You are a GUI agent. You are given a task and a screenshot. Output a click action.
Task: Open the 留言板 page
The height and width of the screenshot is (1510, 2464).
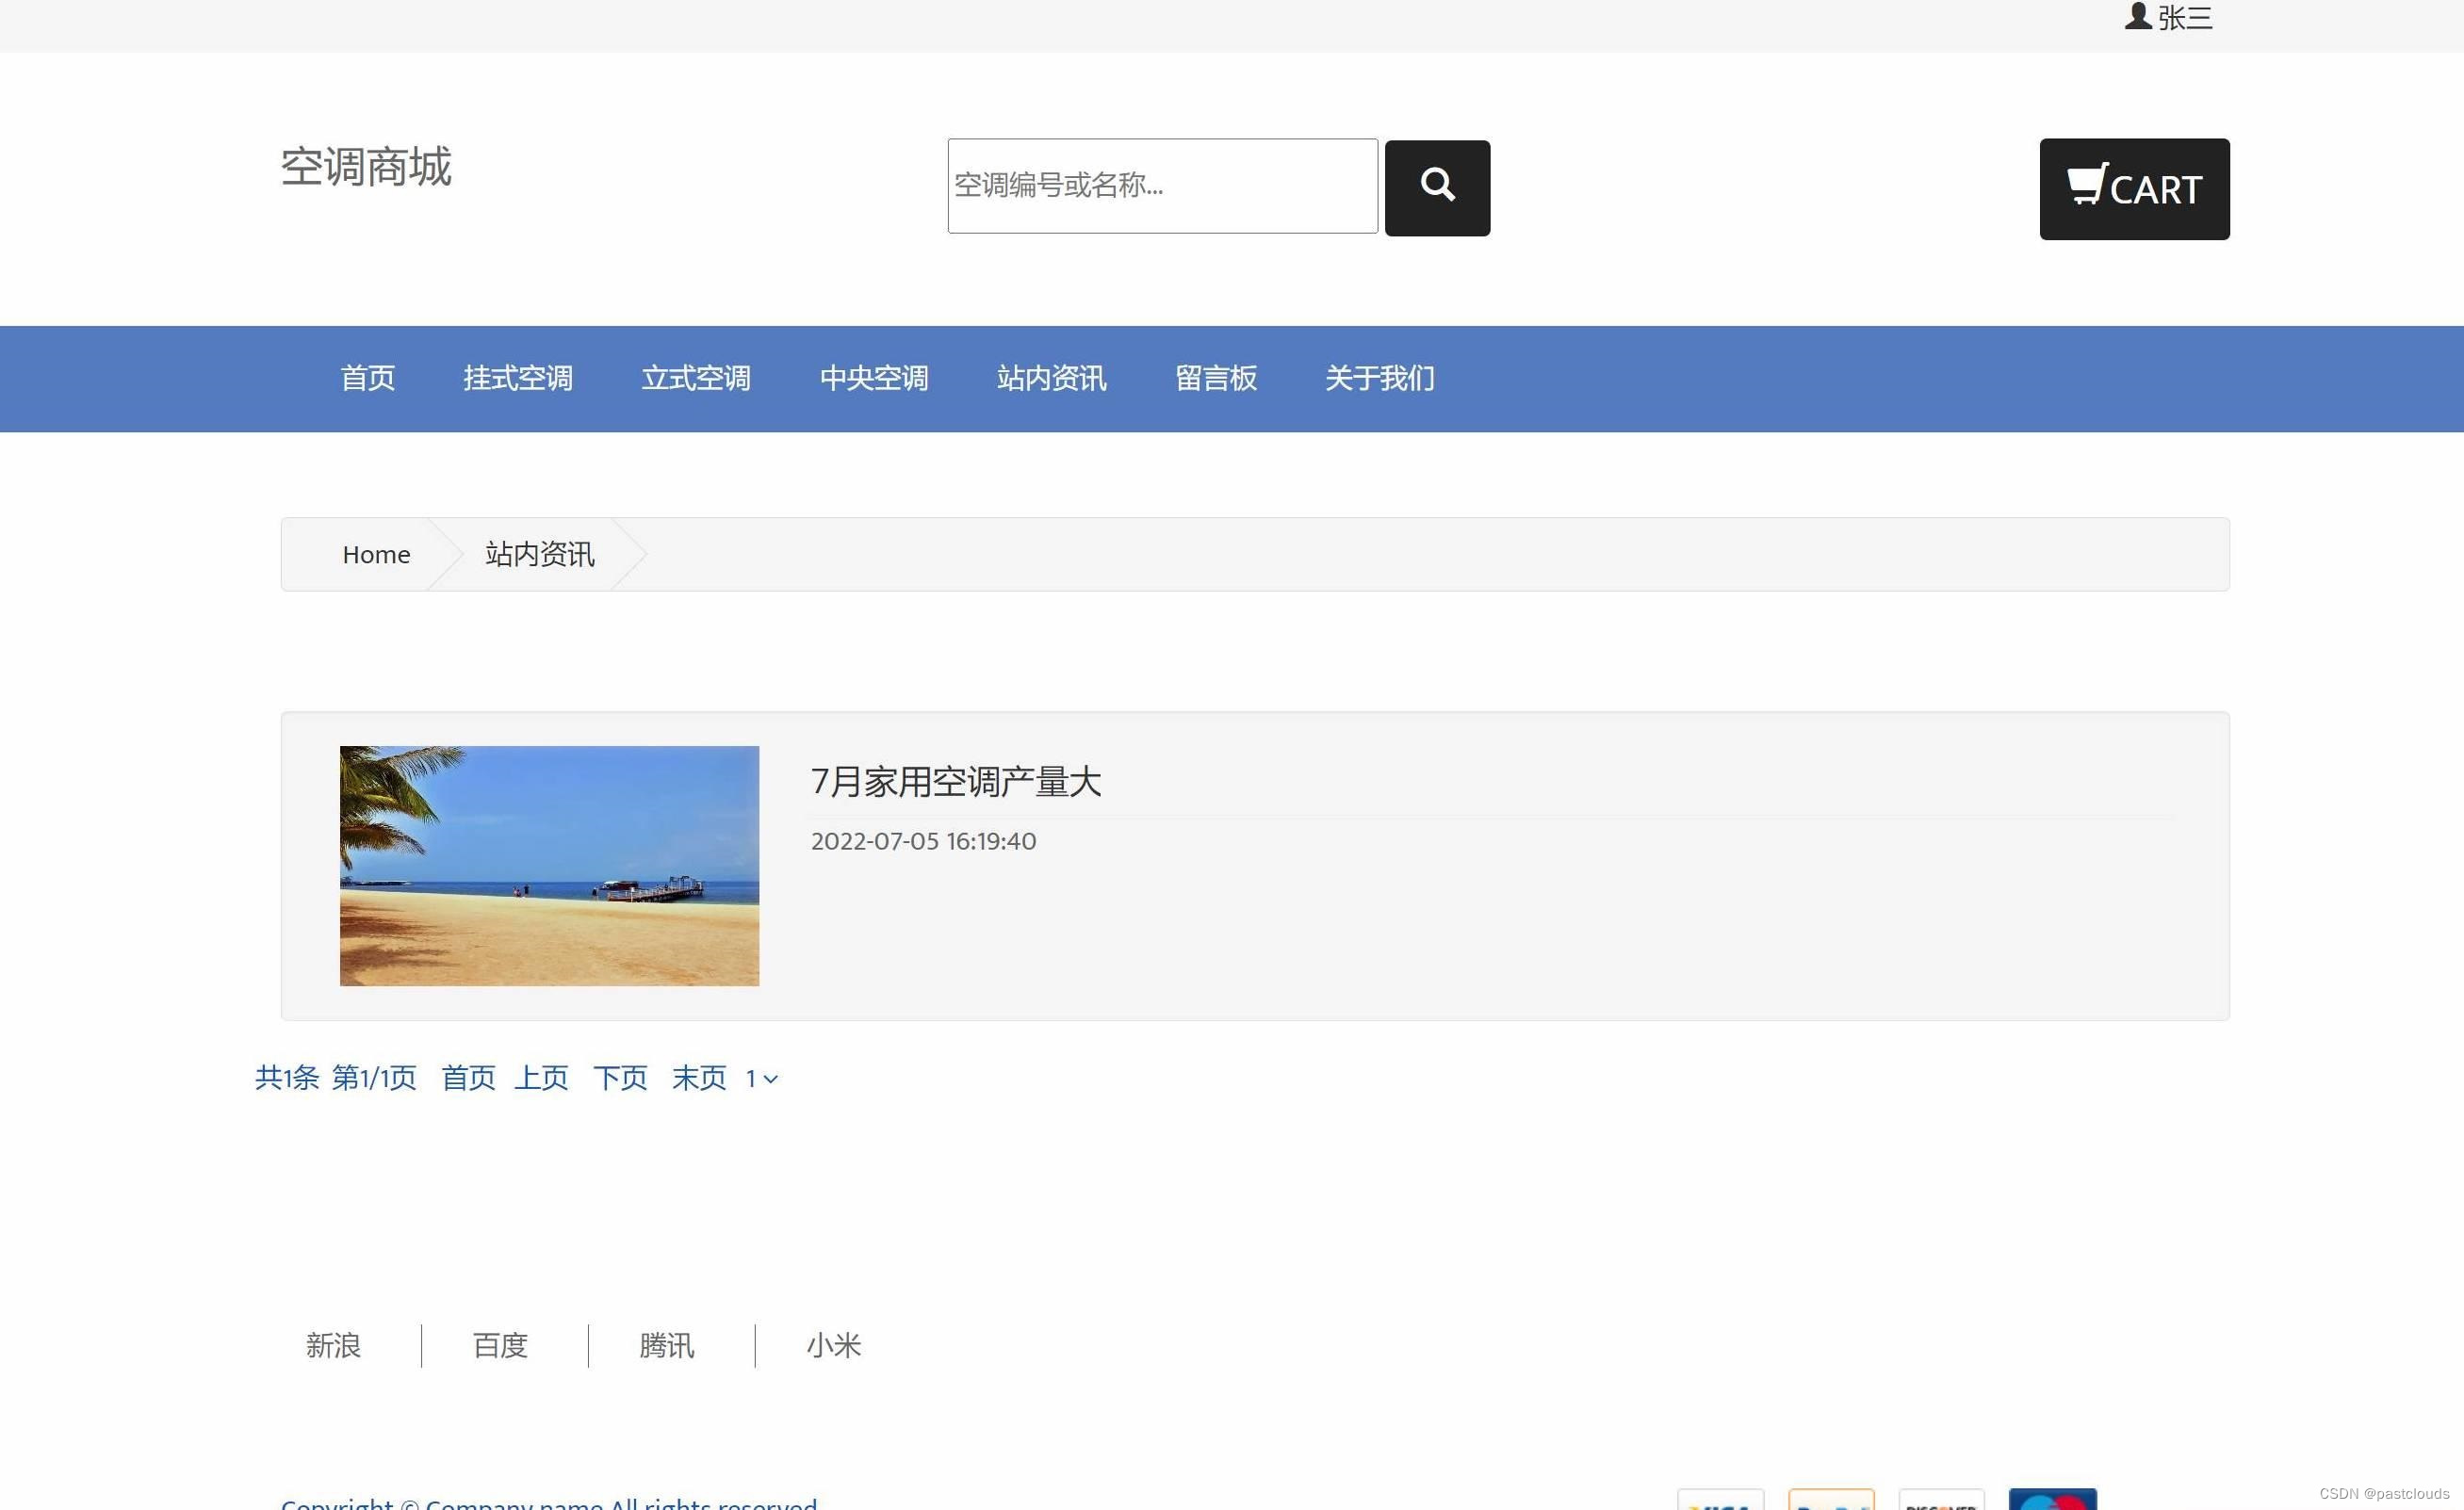point(1216,378)
